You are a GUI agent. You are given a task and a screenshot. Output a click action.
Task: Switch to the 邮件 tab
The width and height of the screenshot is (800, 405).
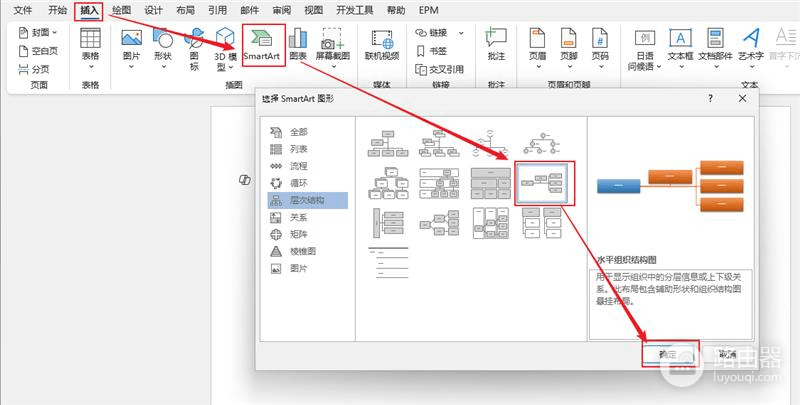(249, 10)
